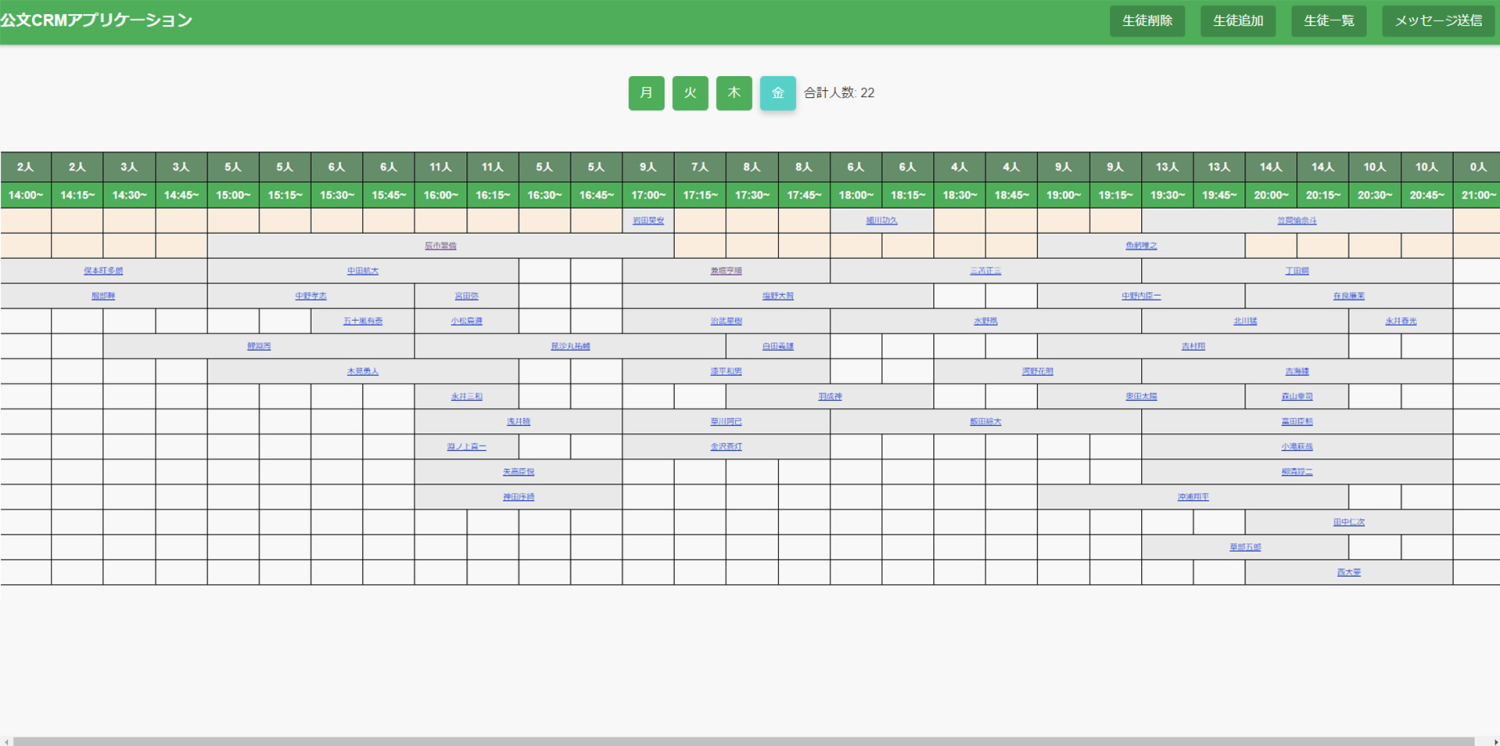Show the 木 schedule tab

click(x=734, y=93)
